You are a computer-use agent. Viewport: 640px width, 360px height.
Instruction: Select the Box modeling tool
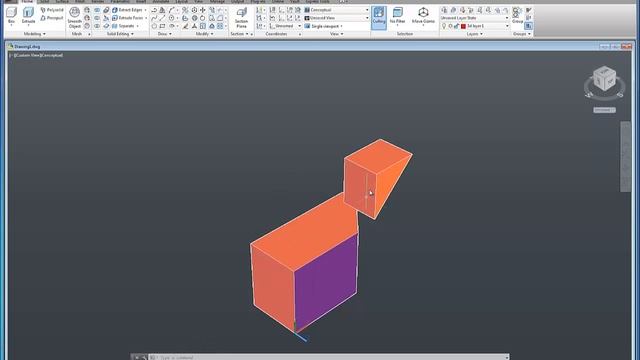tap(11, 16)
